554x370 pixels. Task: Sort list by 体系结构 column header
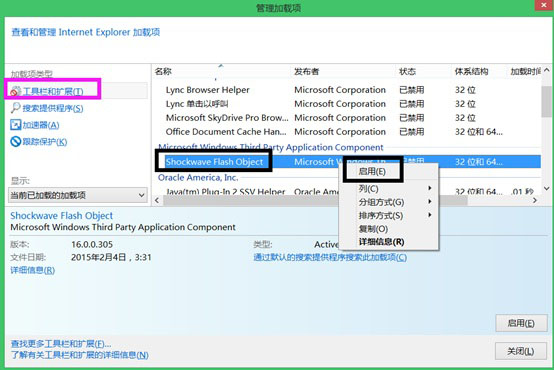pyautogui.click(x=471, y=72)
